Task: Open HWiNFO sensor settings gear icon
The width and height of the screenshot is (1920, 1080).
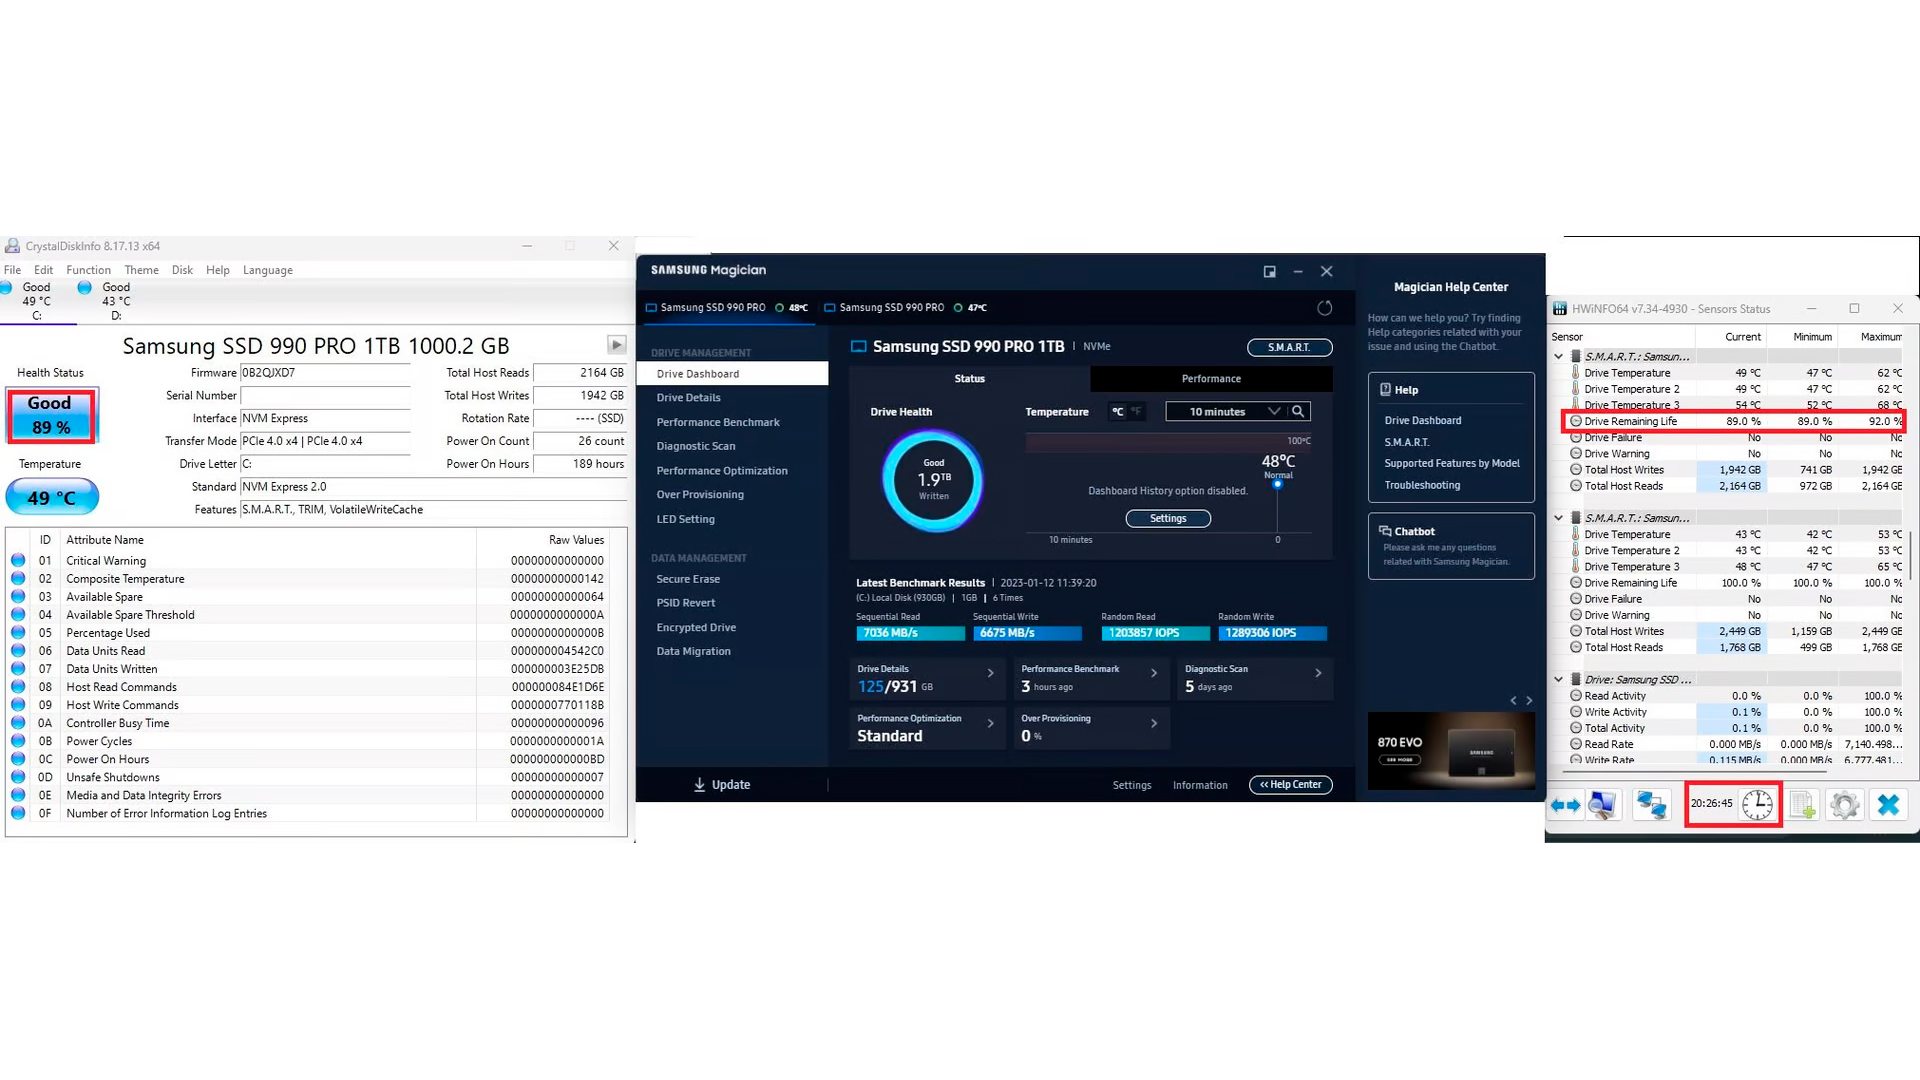Action: coord(1844,805)
